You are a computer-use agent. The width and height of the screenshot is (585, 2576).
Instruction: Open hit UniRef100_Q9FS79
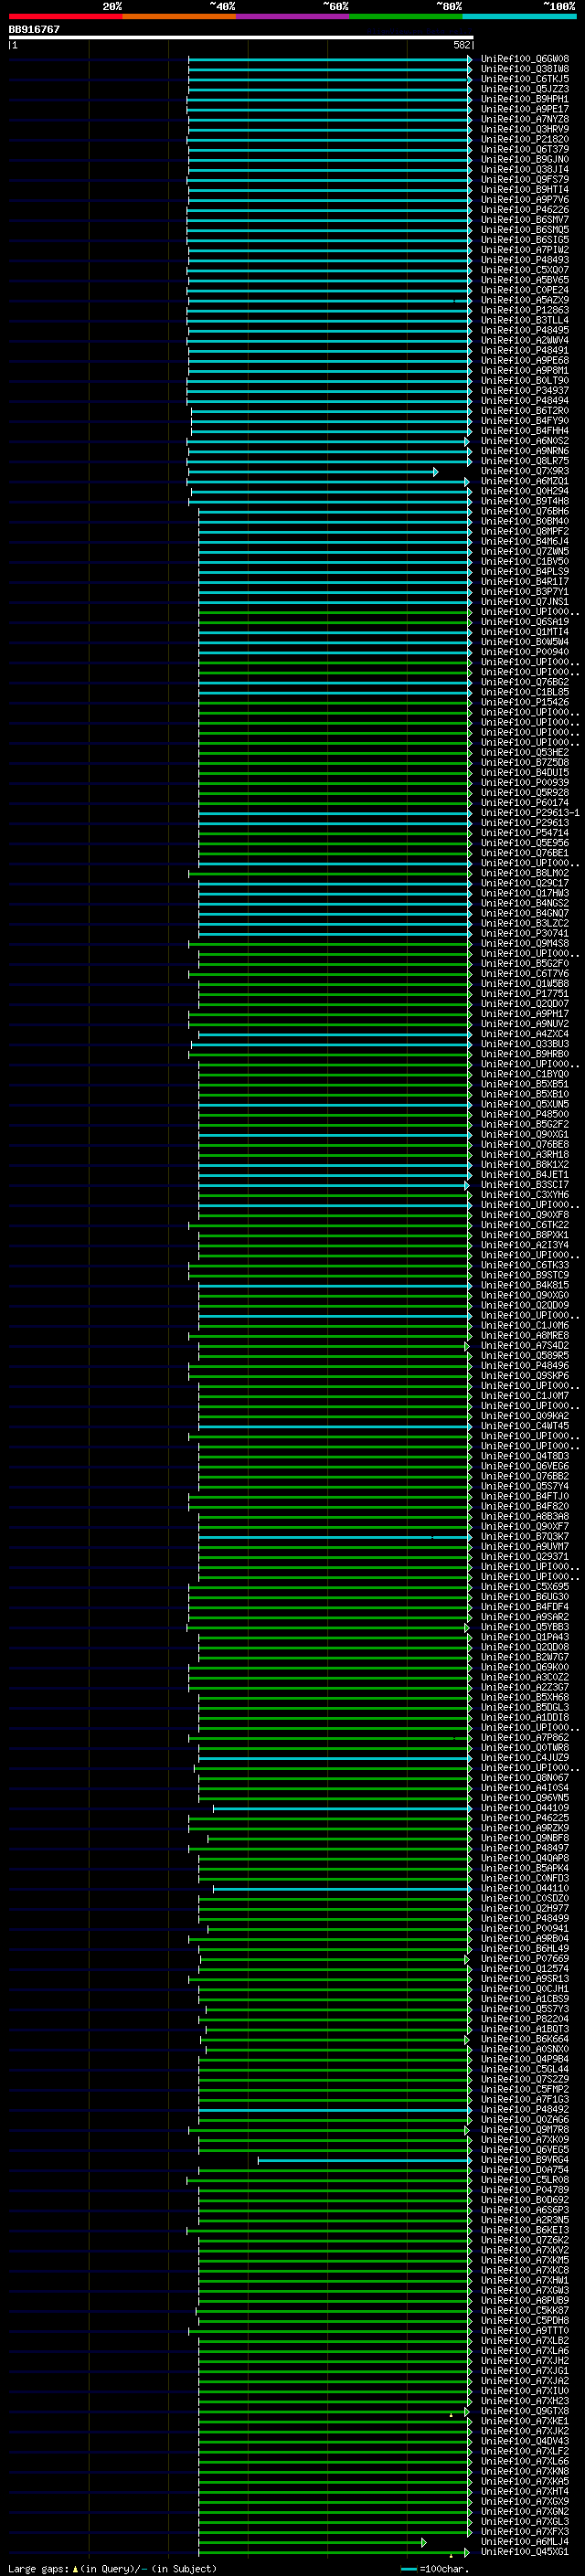click(x=525, y=180)
